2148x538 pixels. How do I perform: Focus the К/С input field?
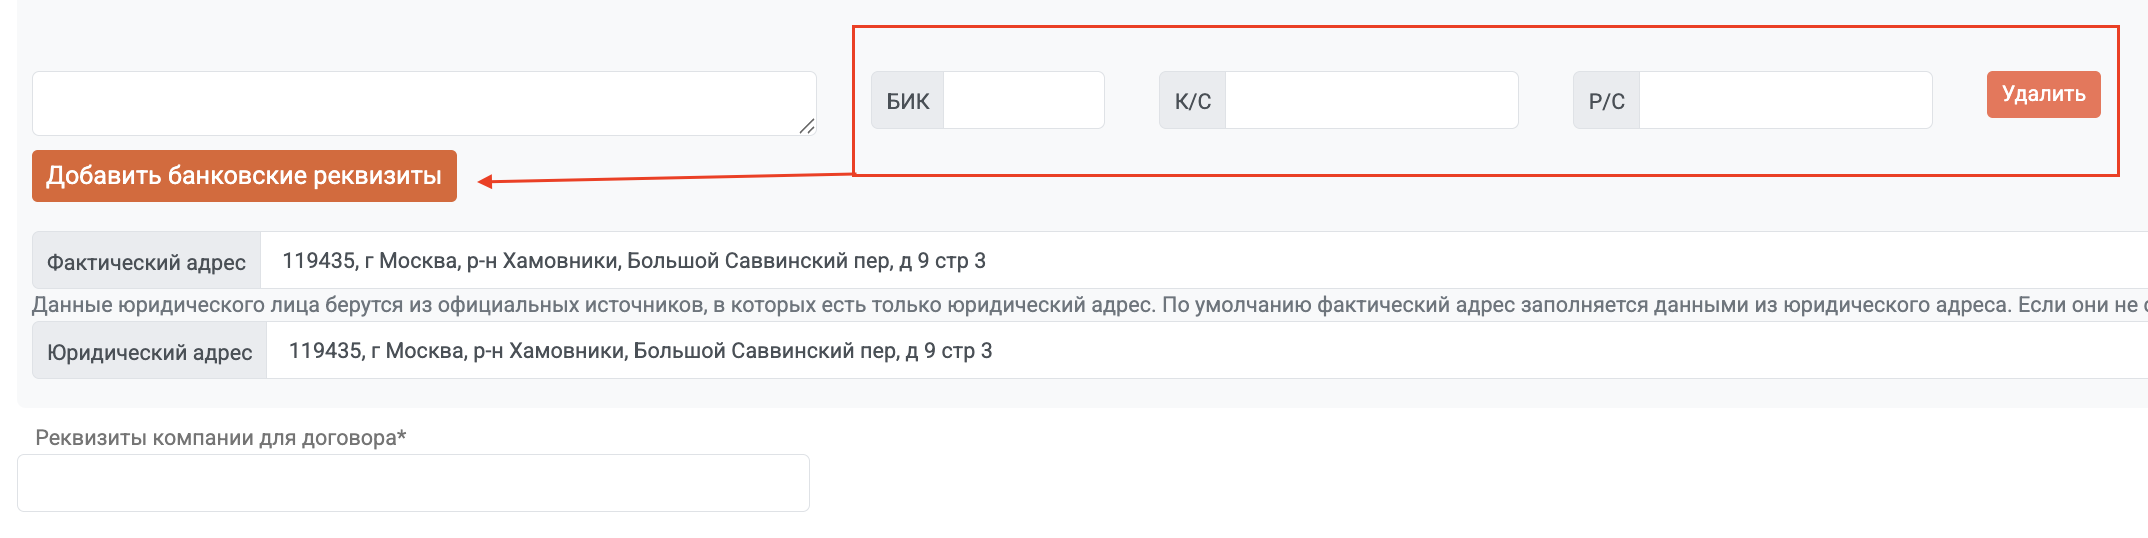click(1371, 100)
